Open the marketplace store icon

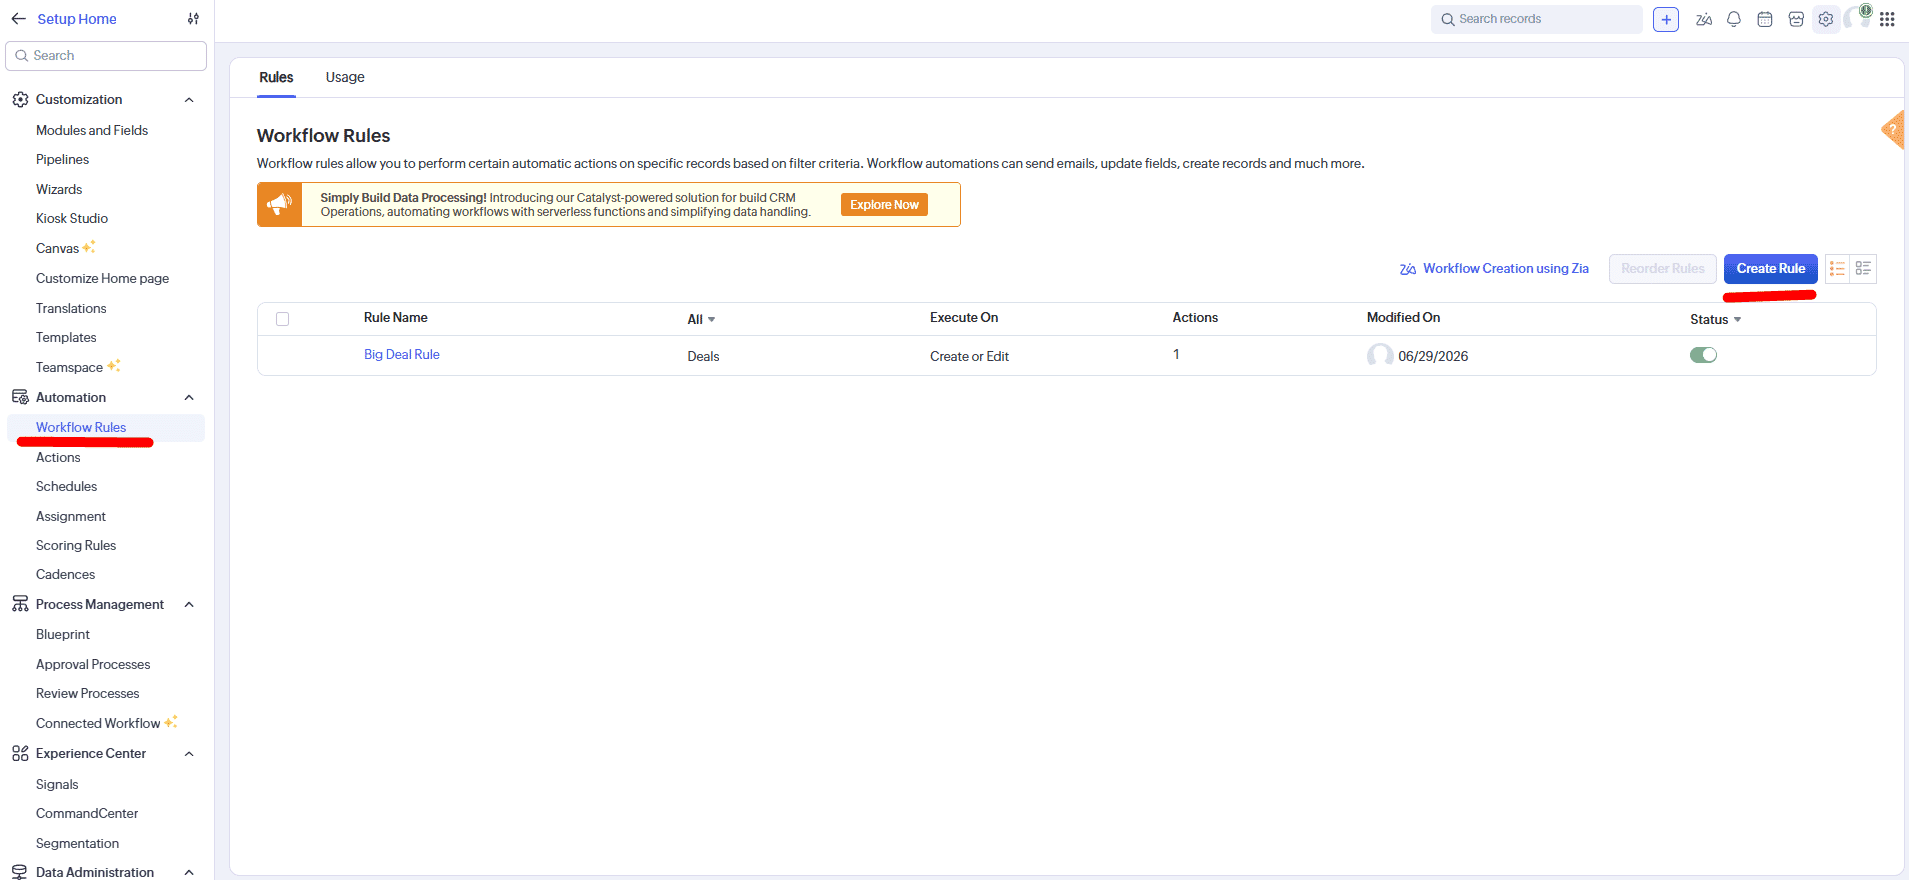point(1796,19)
